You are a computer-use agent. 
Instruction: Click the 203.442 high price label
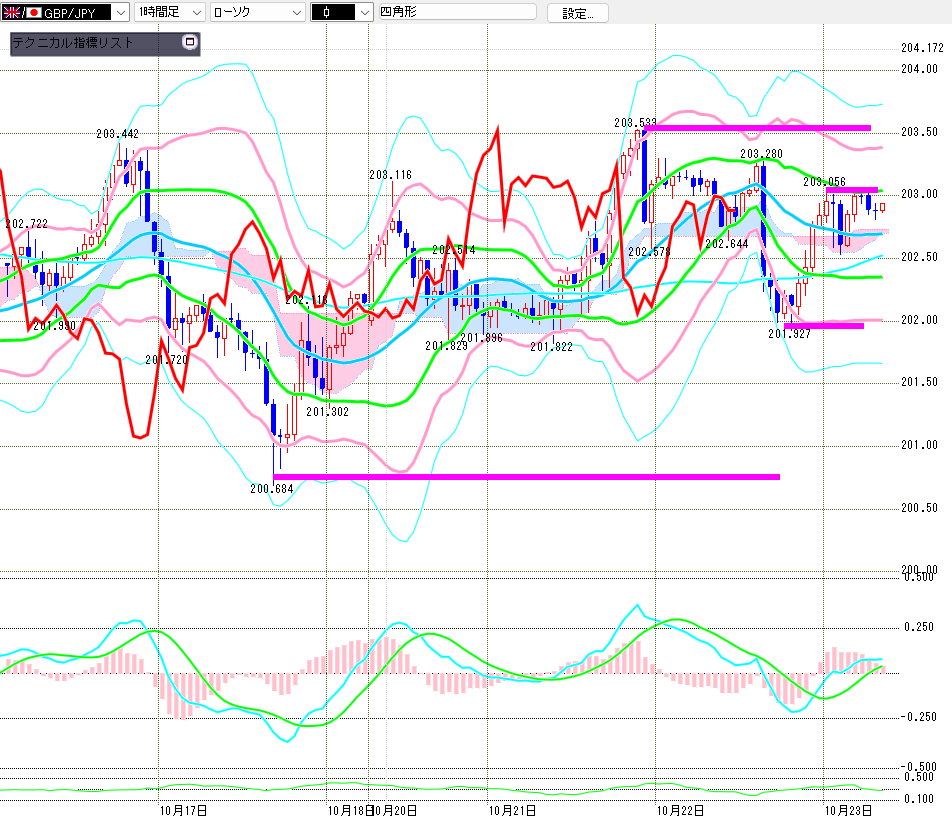coord(117,134)
